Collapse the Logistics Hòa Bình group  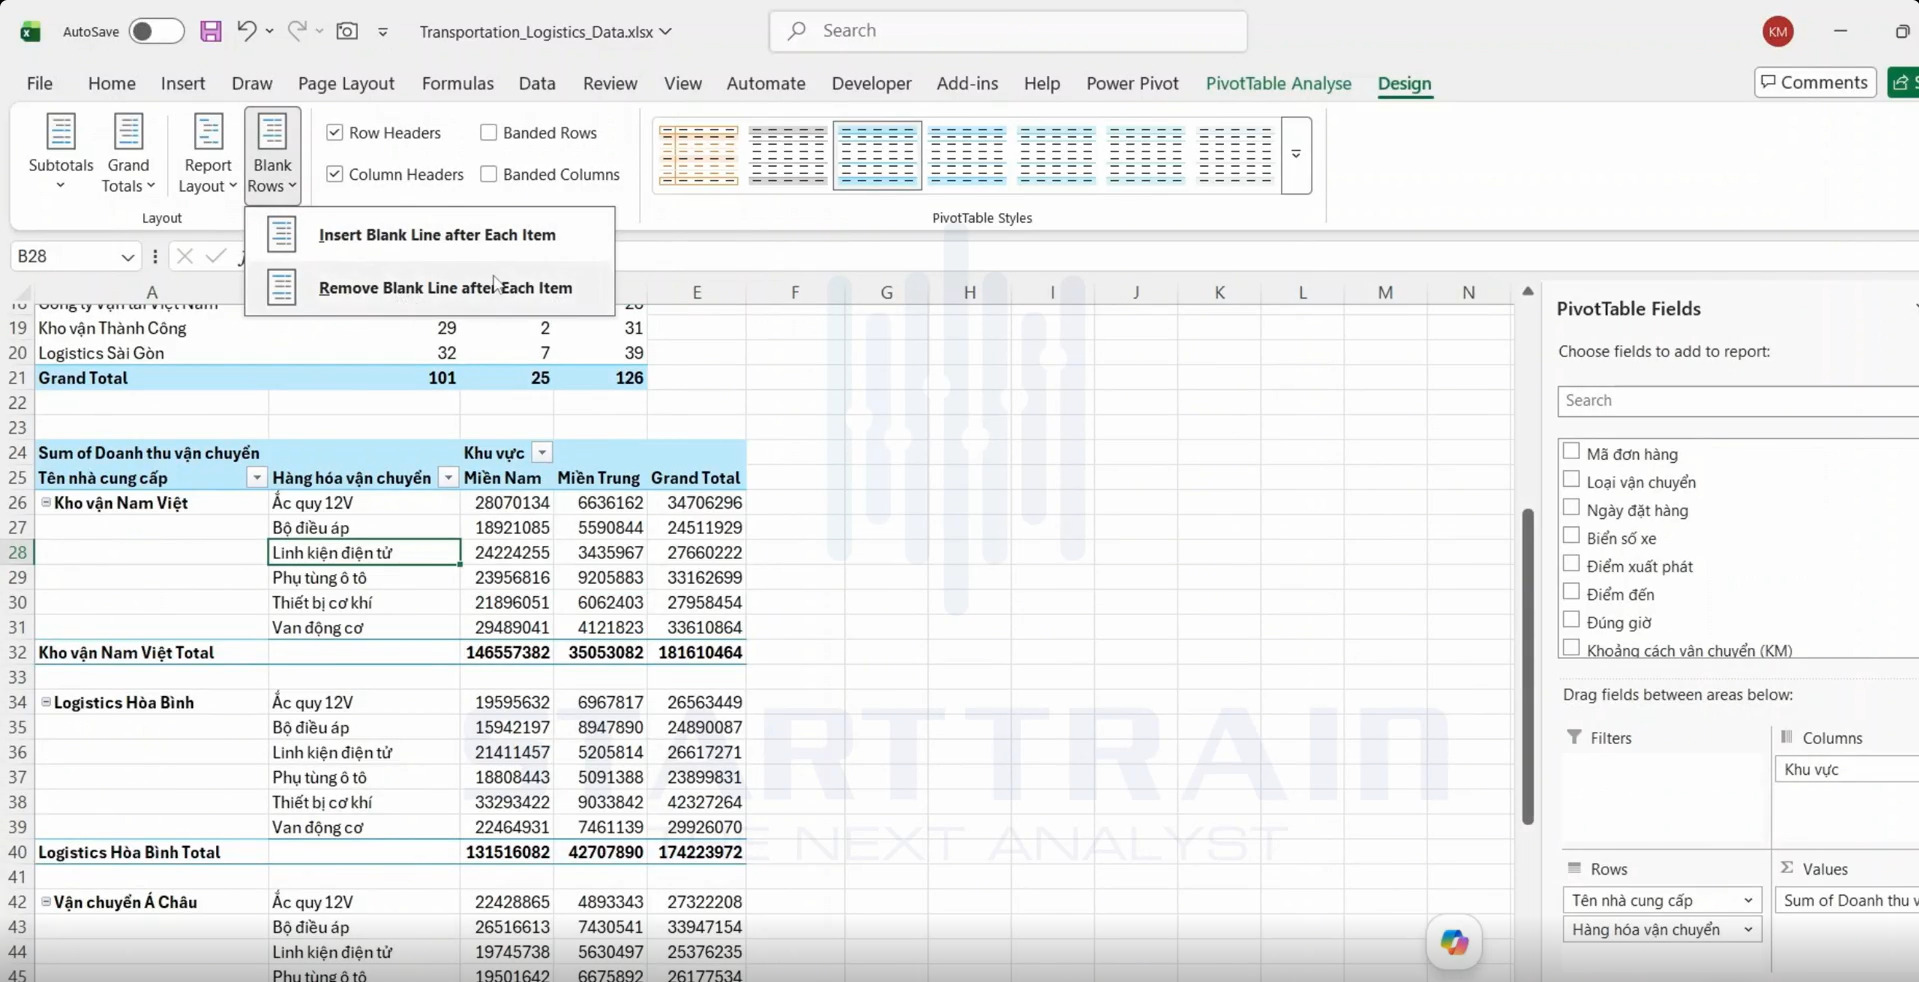pyautogui.click(x=46, y=703)
